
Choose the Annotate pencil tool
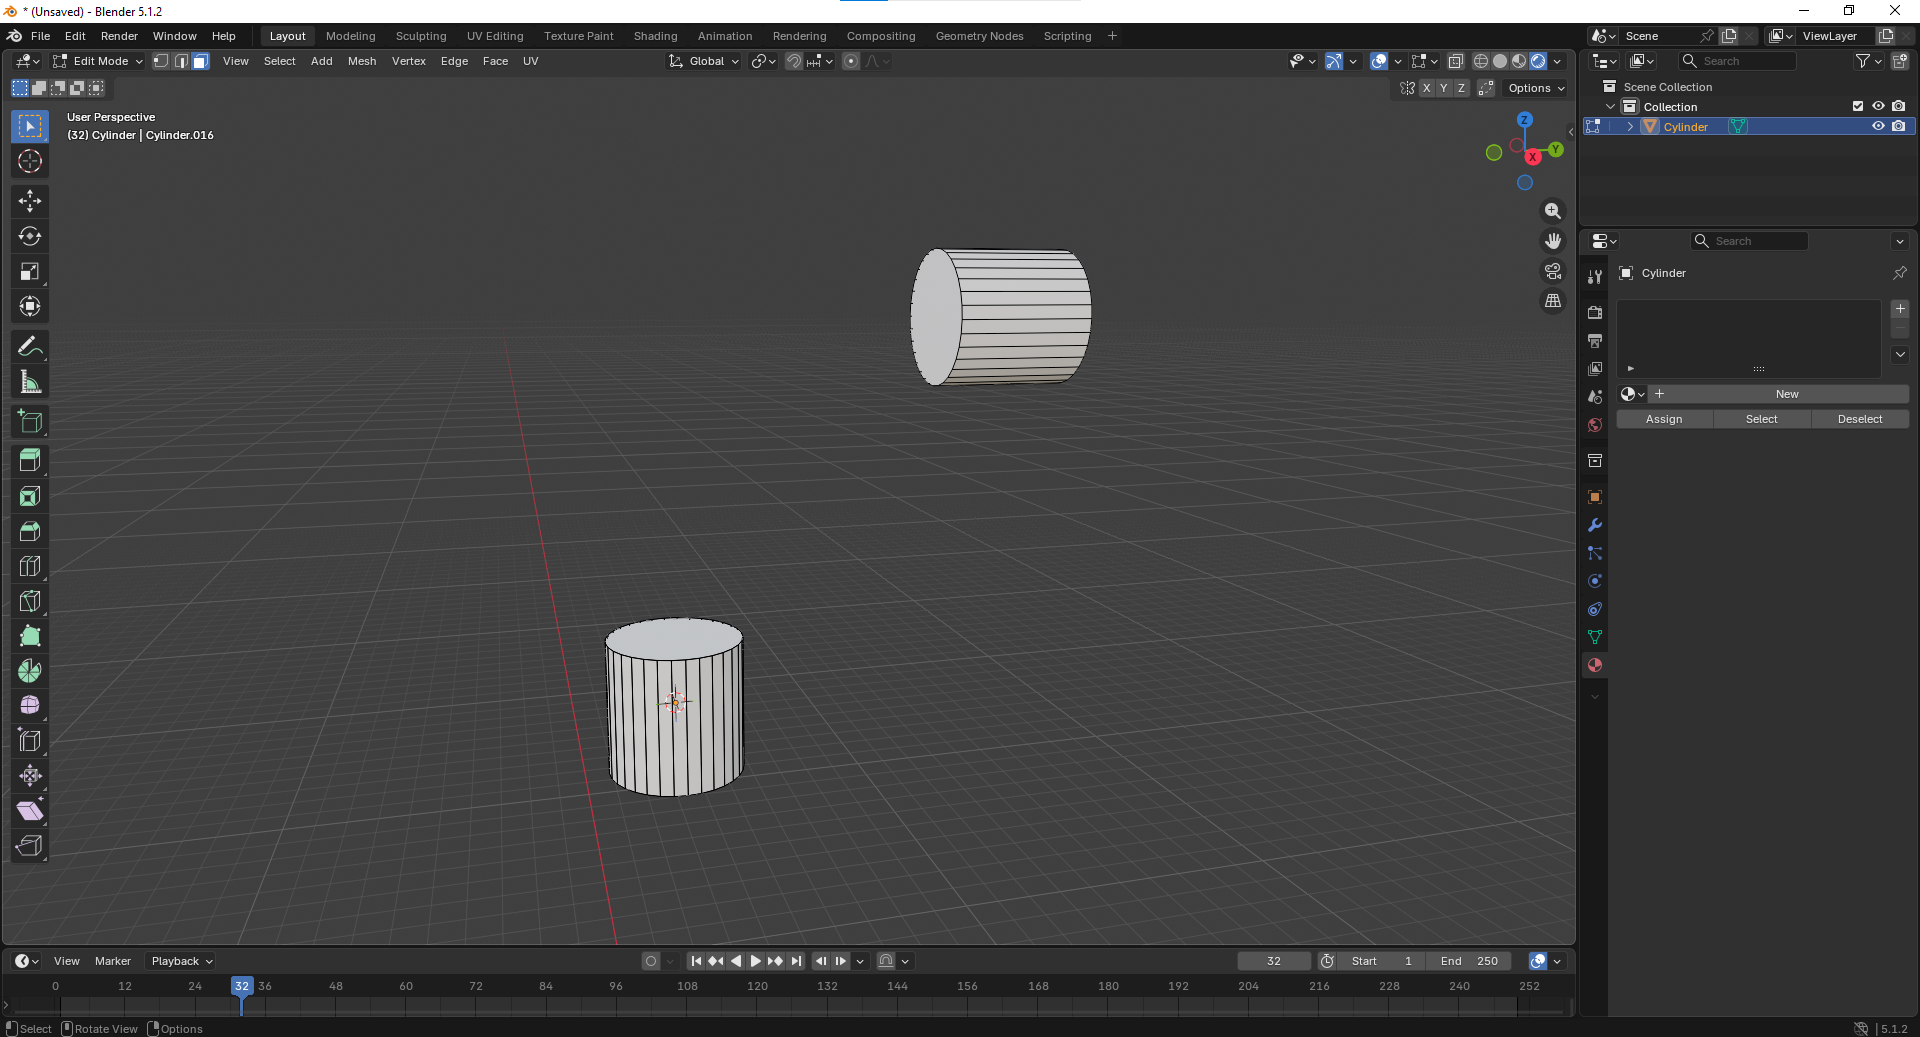click(x=30, y=346)
